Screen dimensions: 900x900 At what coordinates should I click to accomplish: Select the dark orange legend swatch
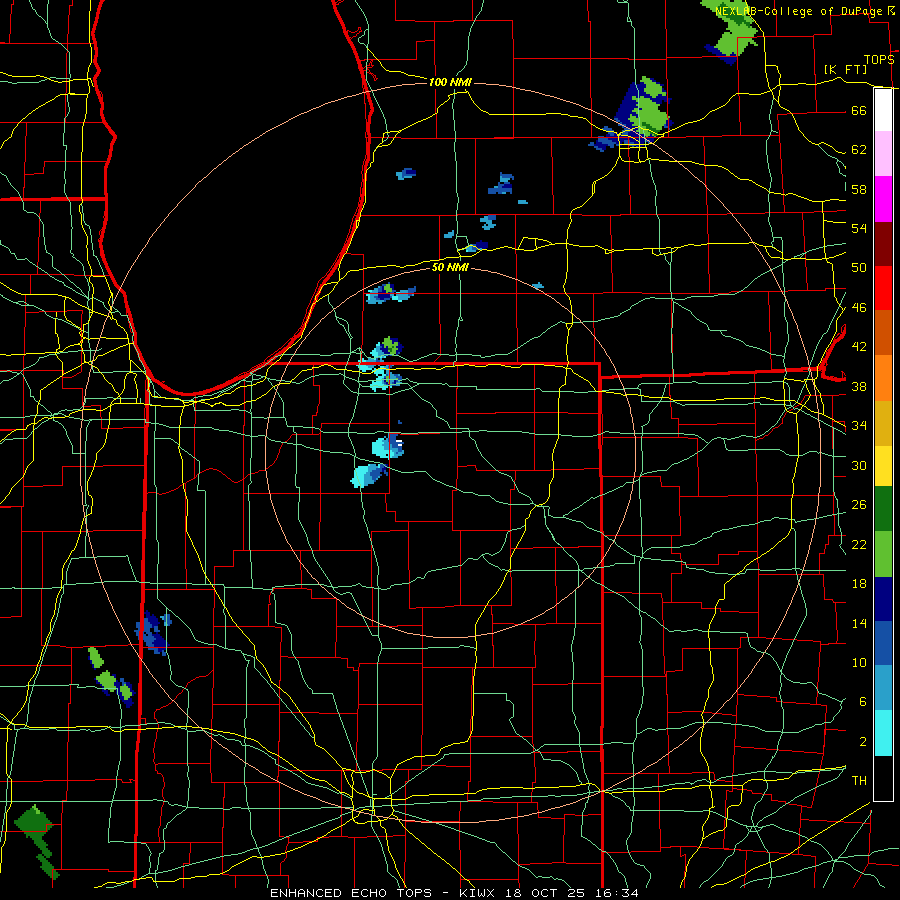click(x=883, y=332)
